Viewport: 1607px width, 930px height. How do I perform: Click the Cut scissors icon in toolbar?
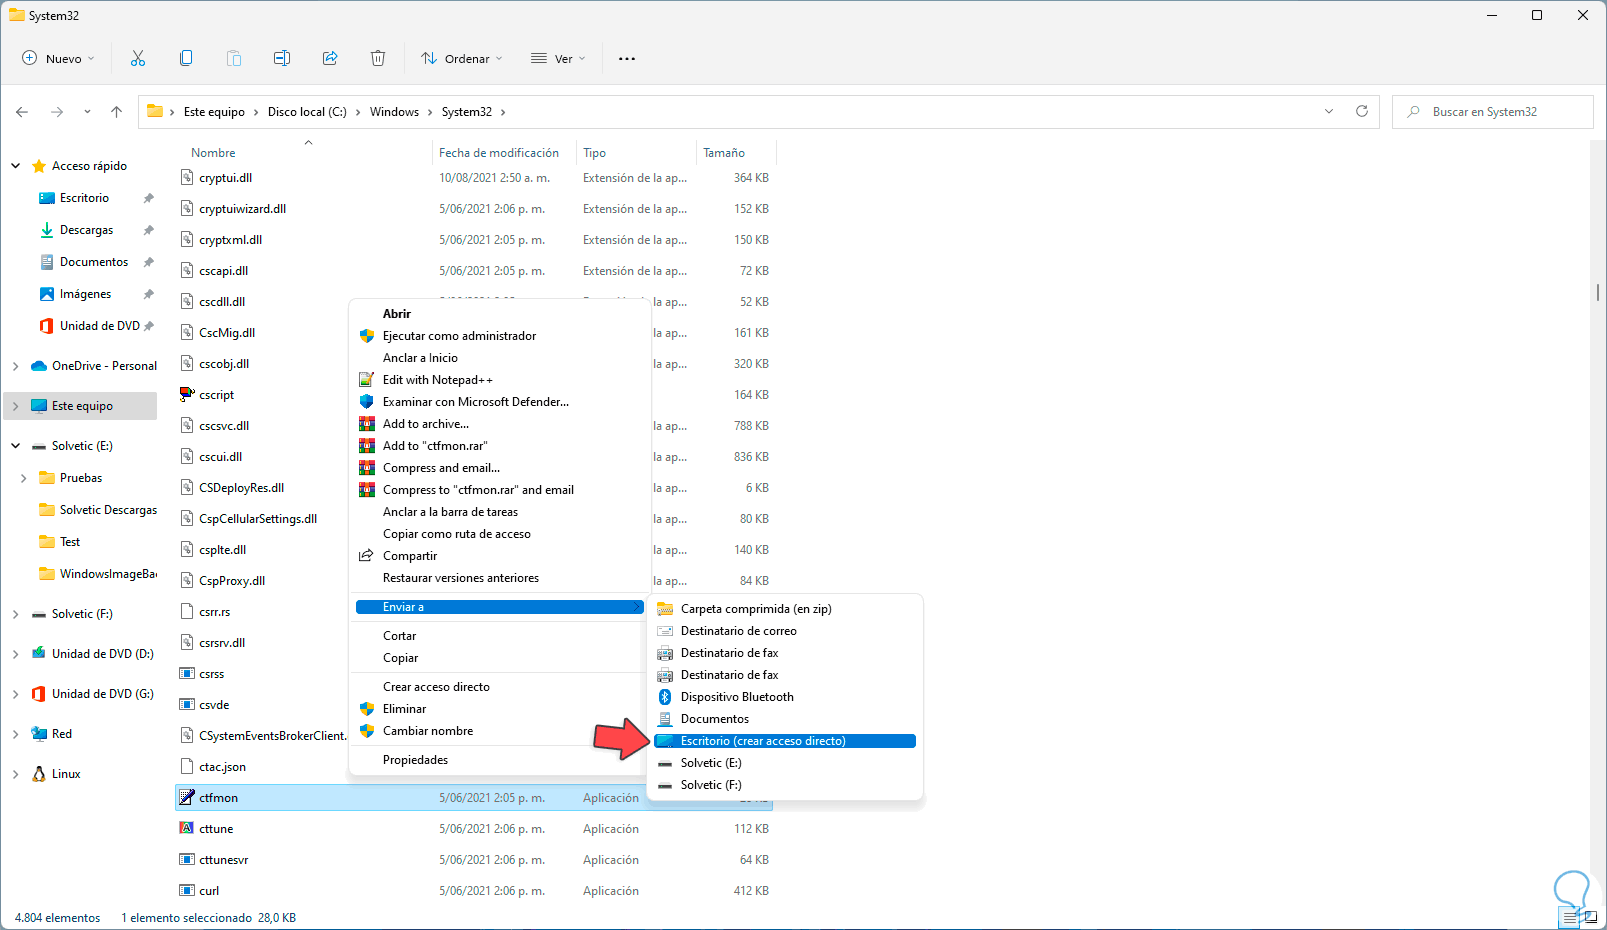point(138,58)
